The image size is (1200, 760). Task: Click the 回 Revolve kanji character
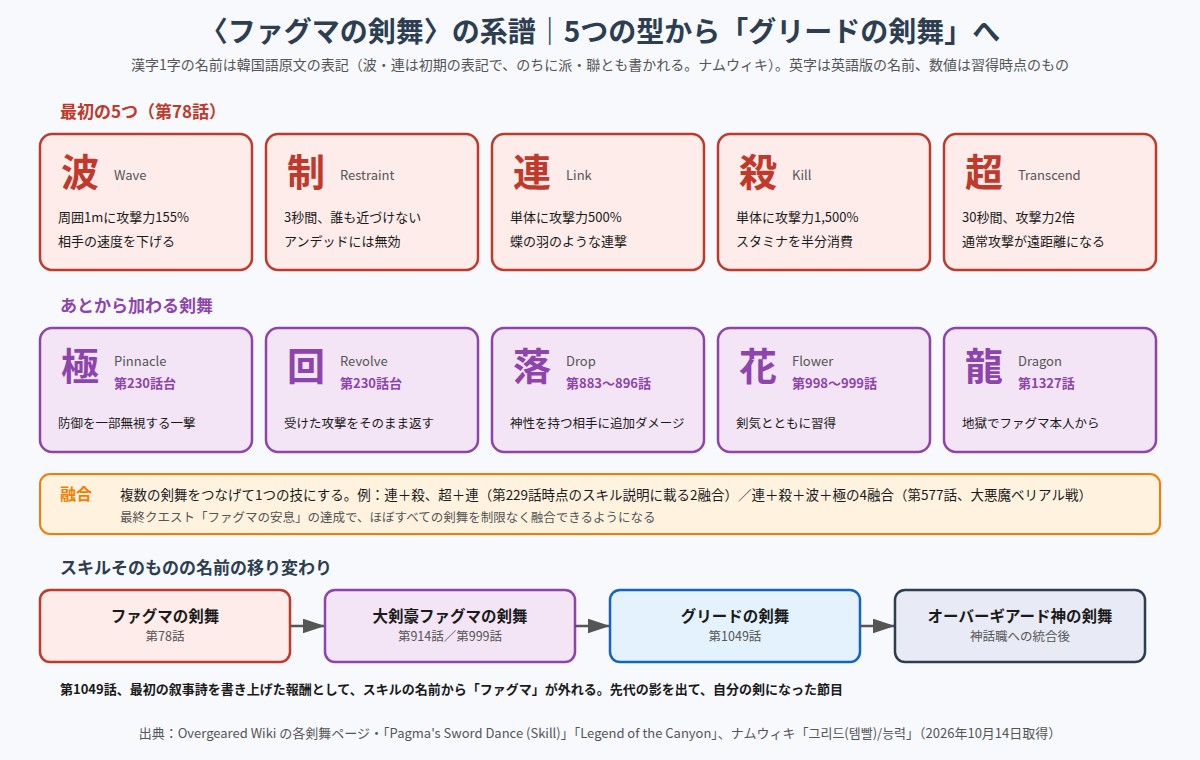(305, 367)
